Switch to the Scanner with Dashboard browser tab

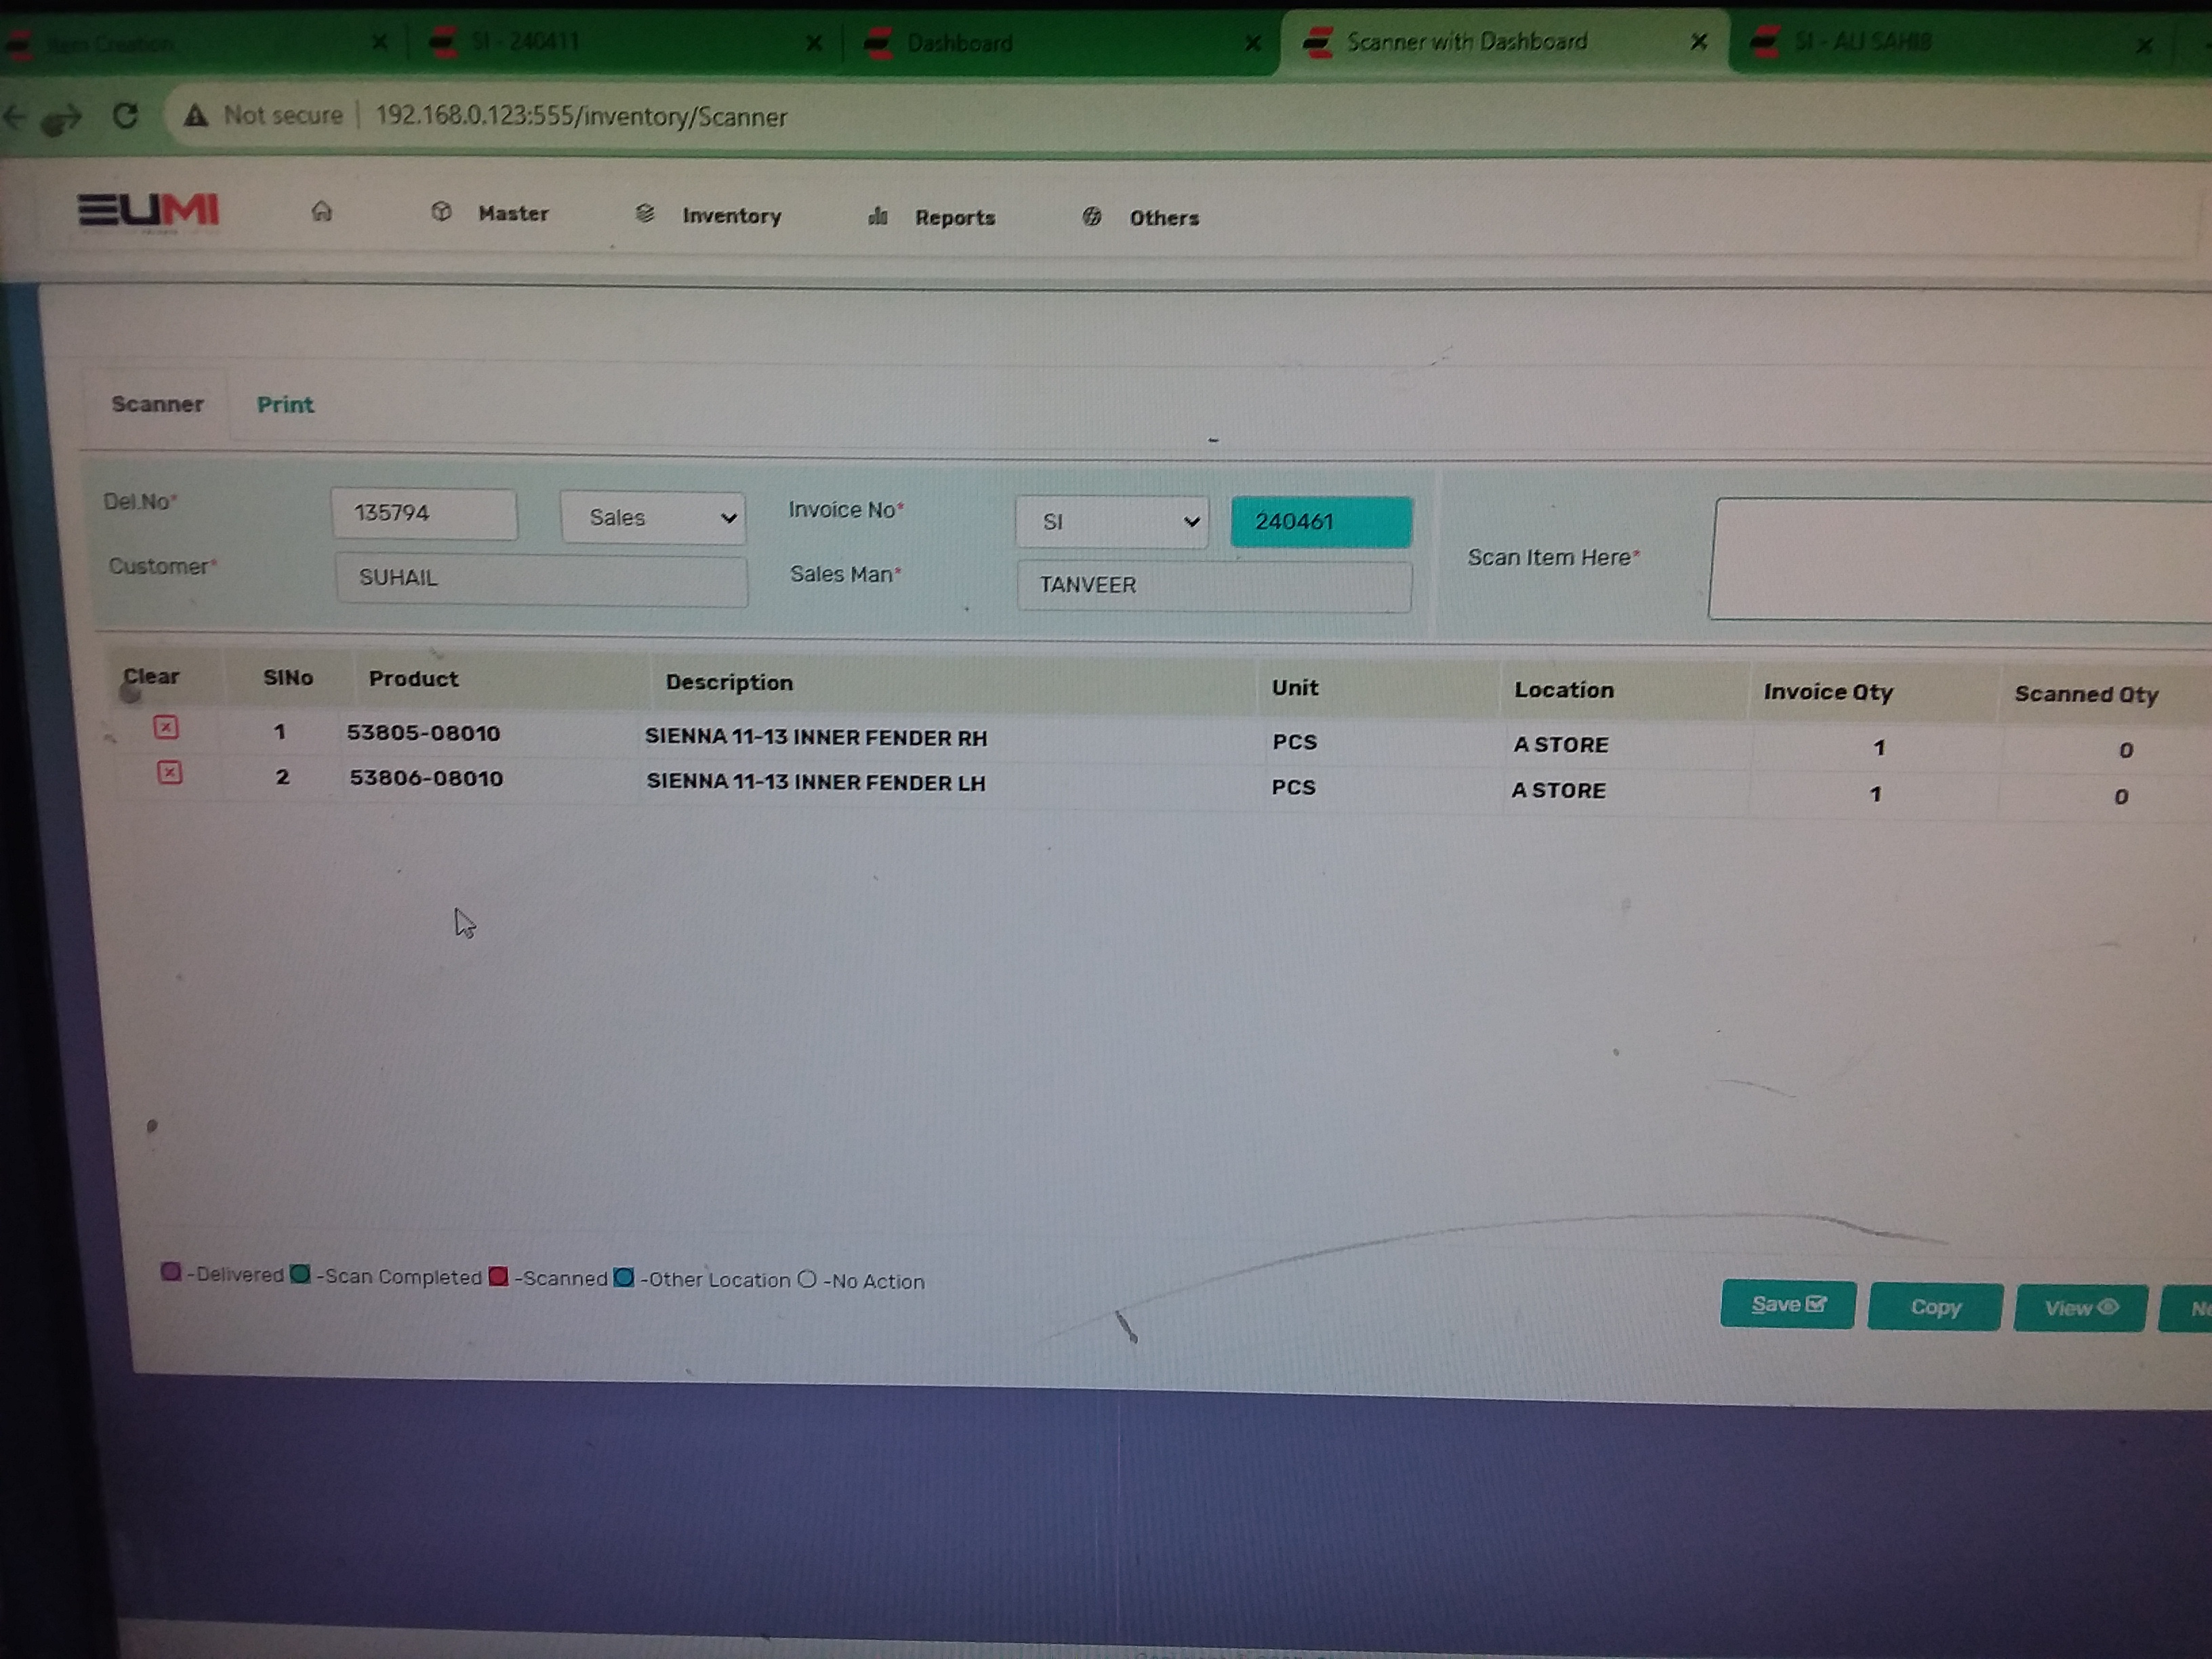coord(1505,41)
